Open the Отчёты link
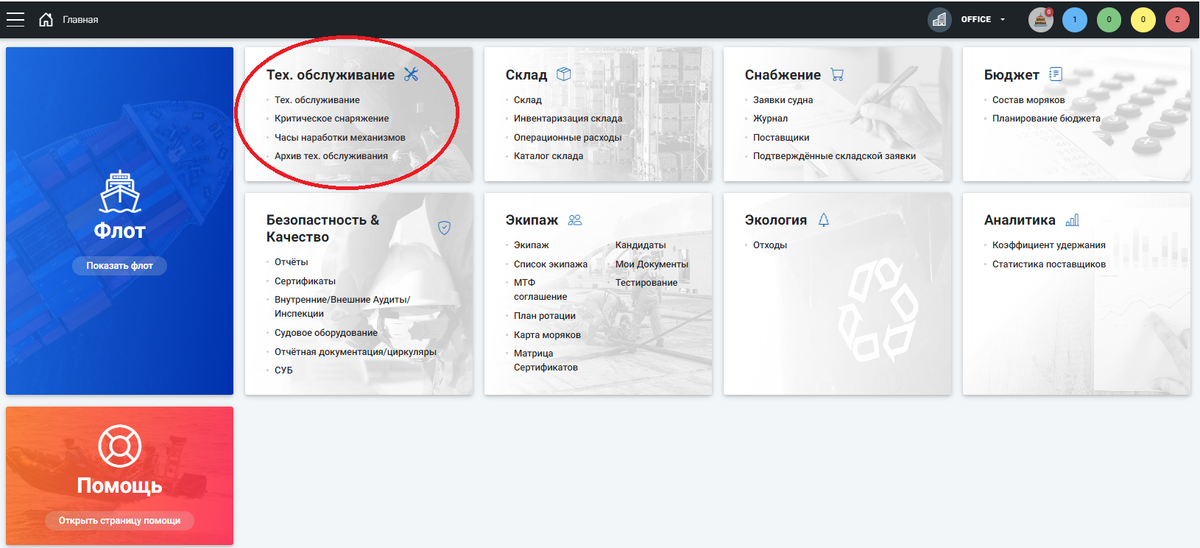 pyautogui.click(x=291, y=262)
